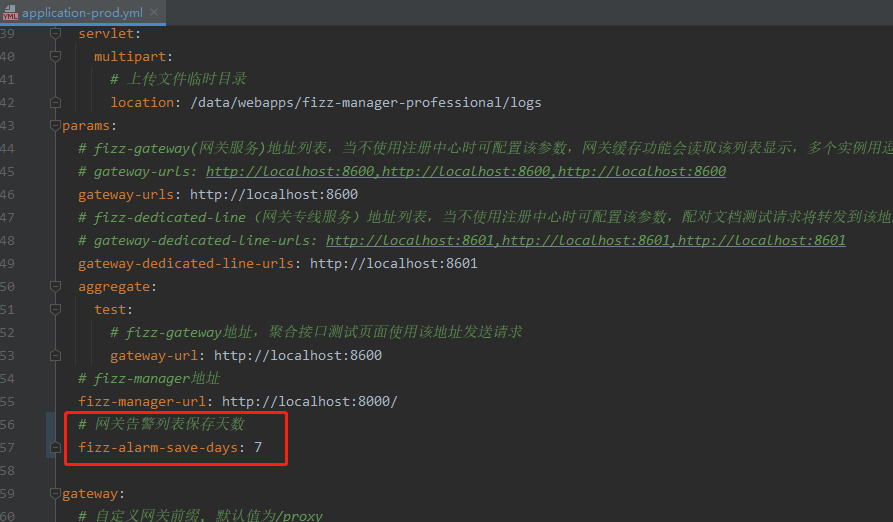Click the YML file icon in the tab
893x522 pixels.
[x=10, y=13]
